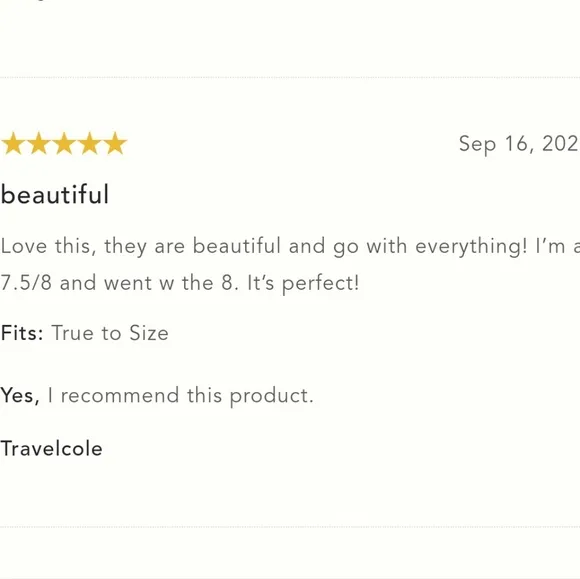Viewport: 580px width, 579px height.
Task: Click the dotted divider above the star rating
Action: pyautogui.click(x=290, y=78)
